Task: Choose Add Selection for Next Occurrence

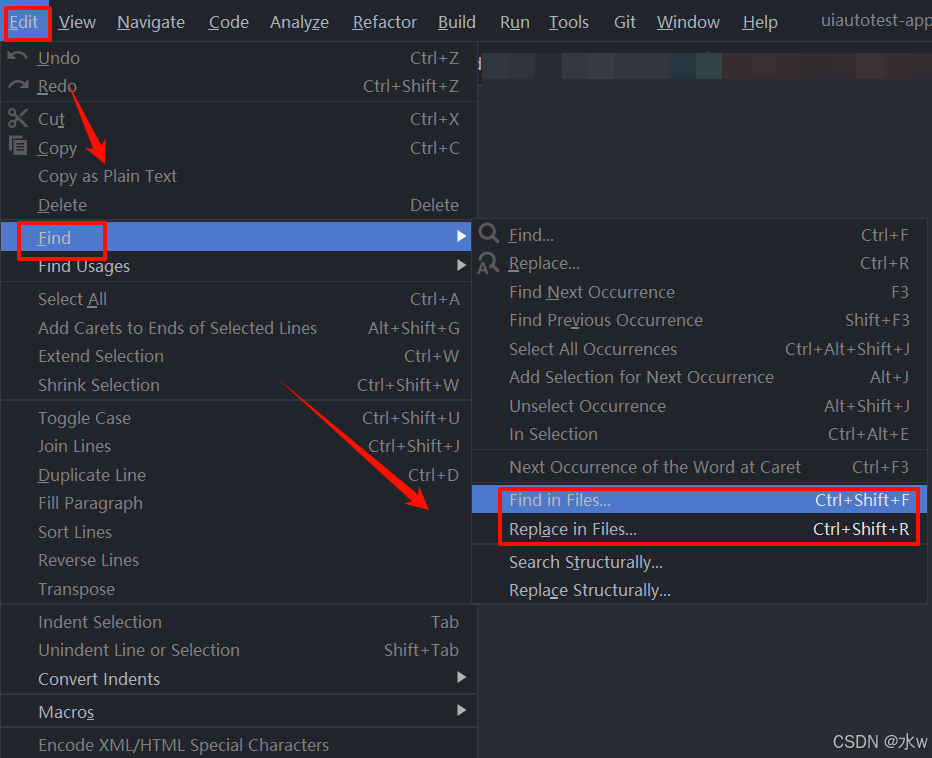Action: [x=700, y=378]
